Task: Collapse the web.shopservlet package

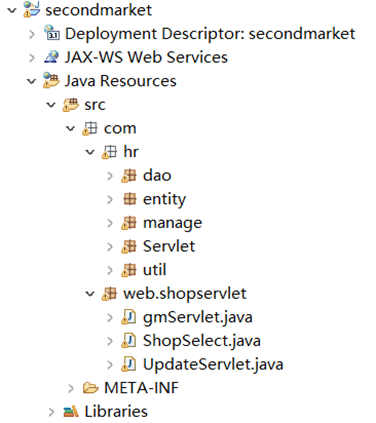Action: (x=90, y=294)
